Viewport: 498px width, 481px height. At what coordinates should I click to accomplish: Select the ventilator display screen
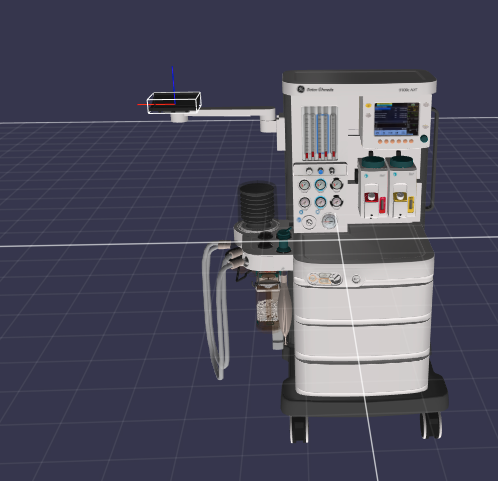(x=396, y=119)
